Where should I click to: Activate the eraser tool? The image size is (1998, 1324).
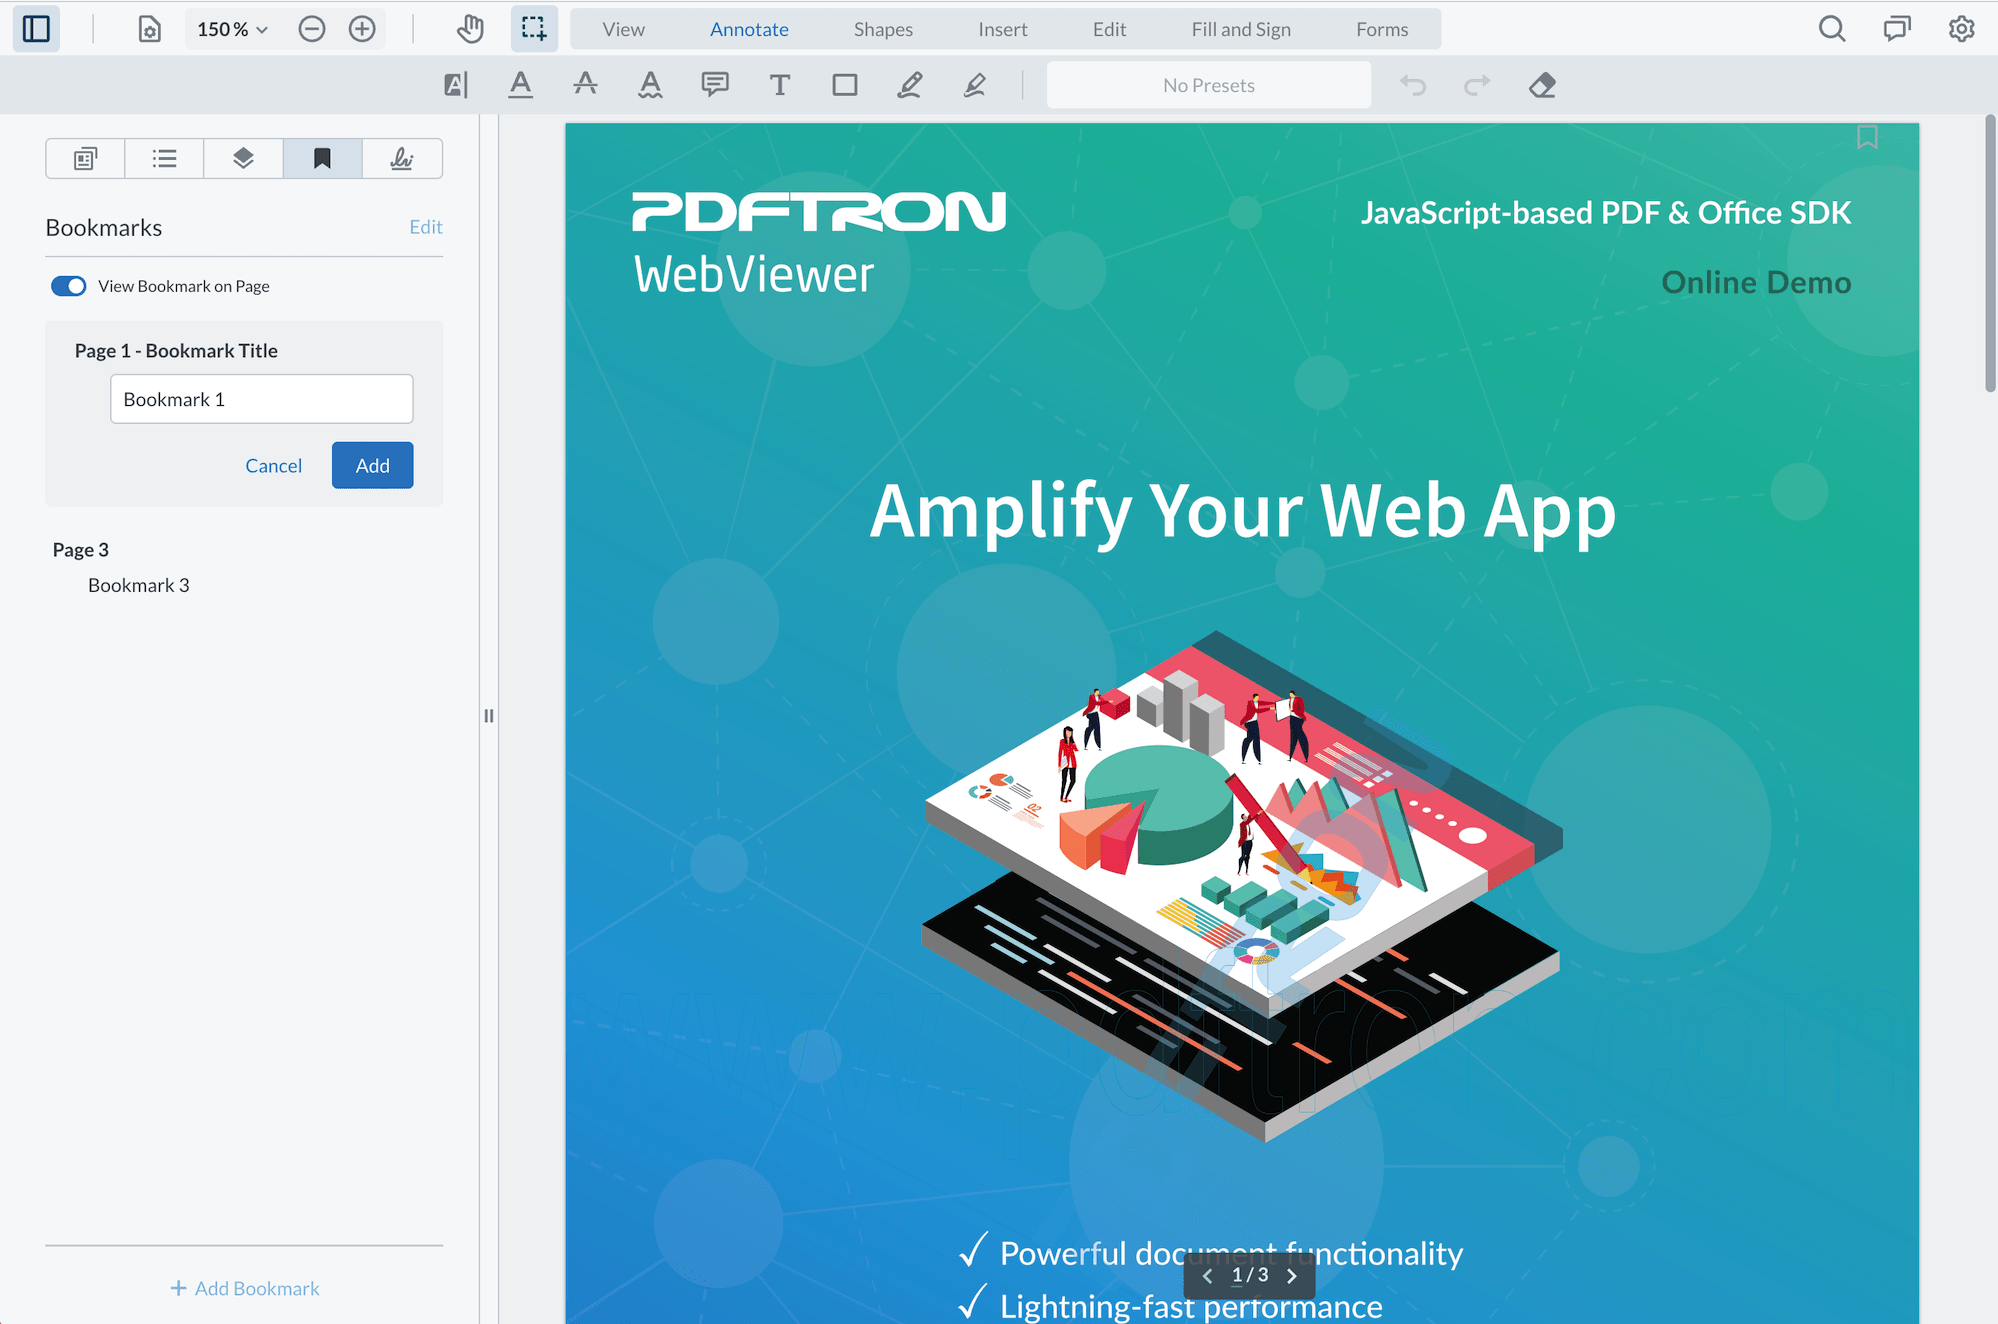[x=1542, y=85]
